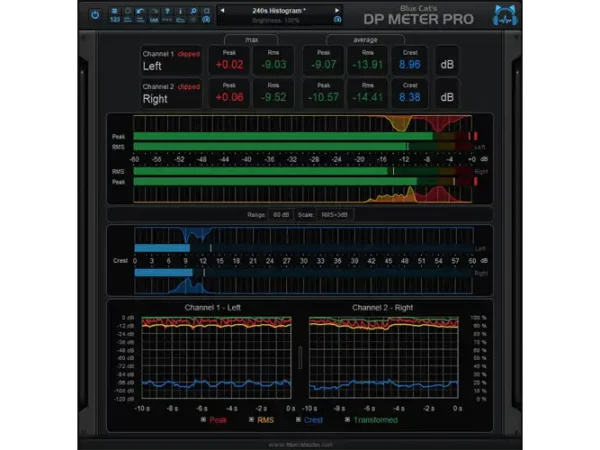Open about info with the i icon
Screen dimensions: 600x450
(x=181, y=11)
